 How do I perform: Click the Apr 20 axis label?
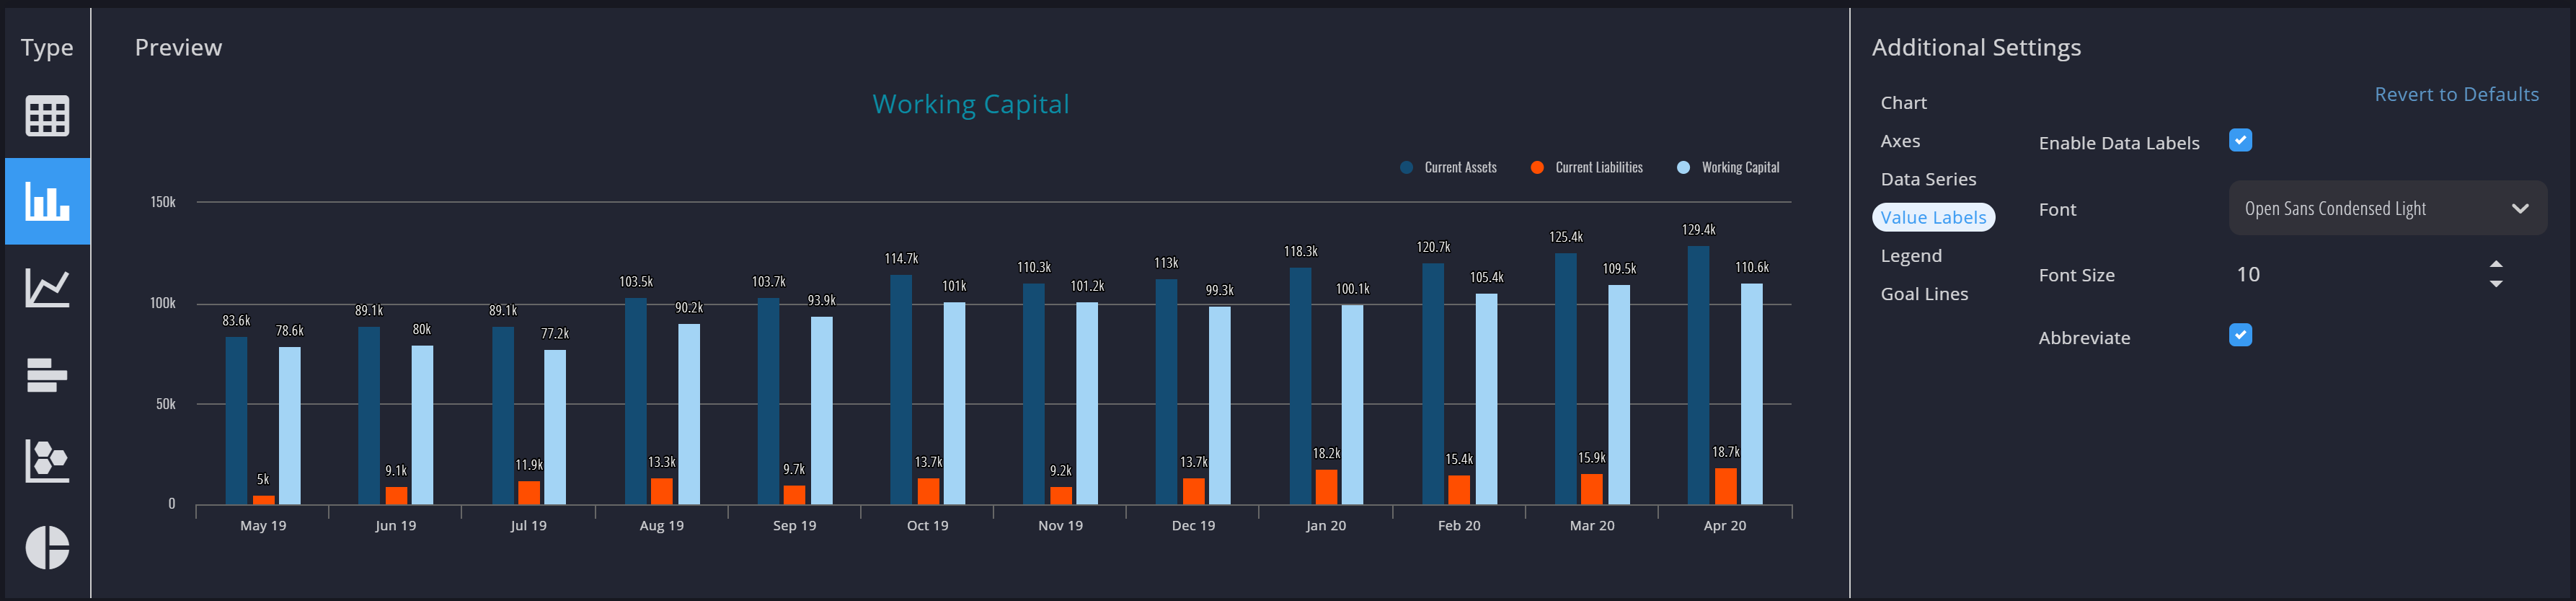(x=1725, y=526)
